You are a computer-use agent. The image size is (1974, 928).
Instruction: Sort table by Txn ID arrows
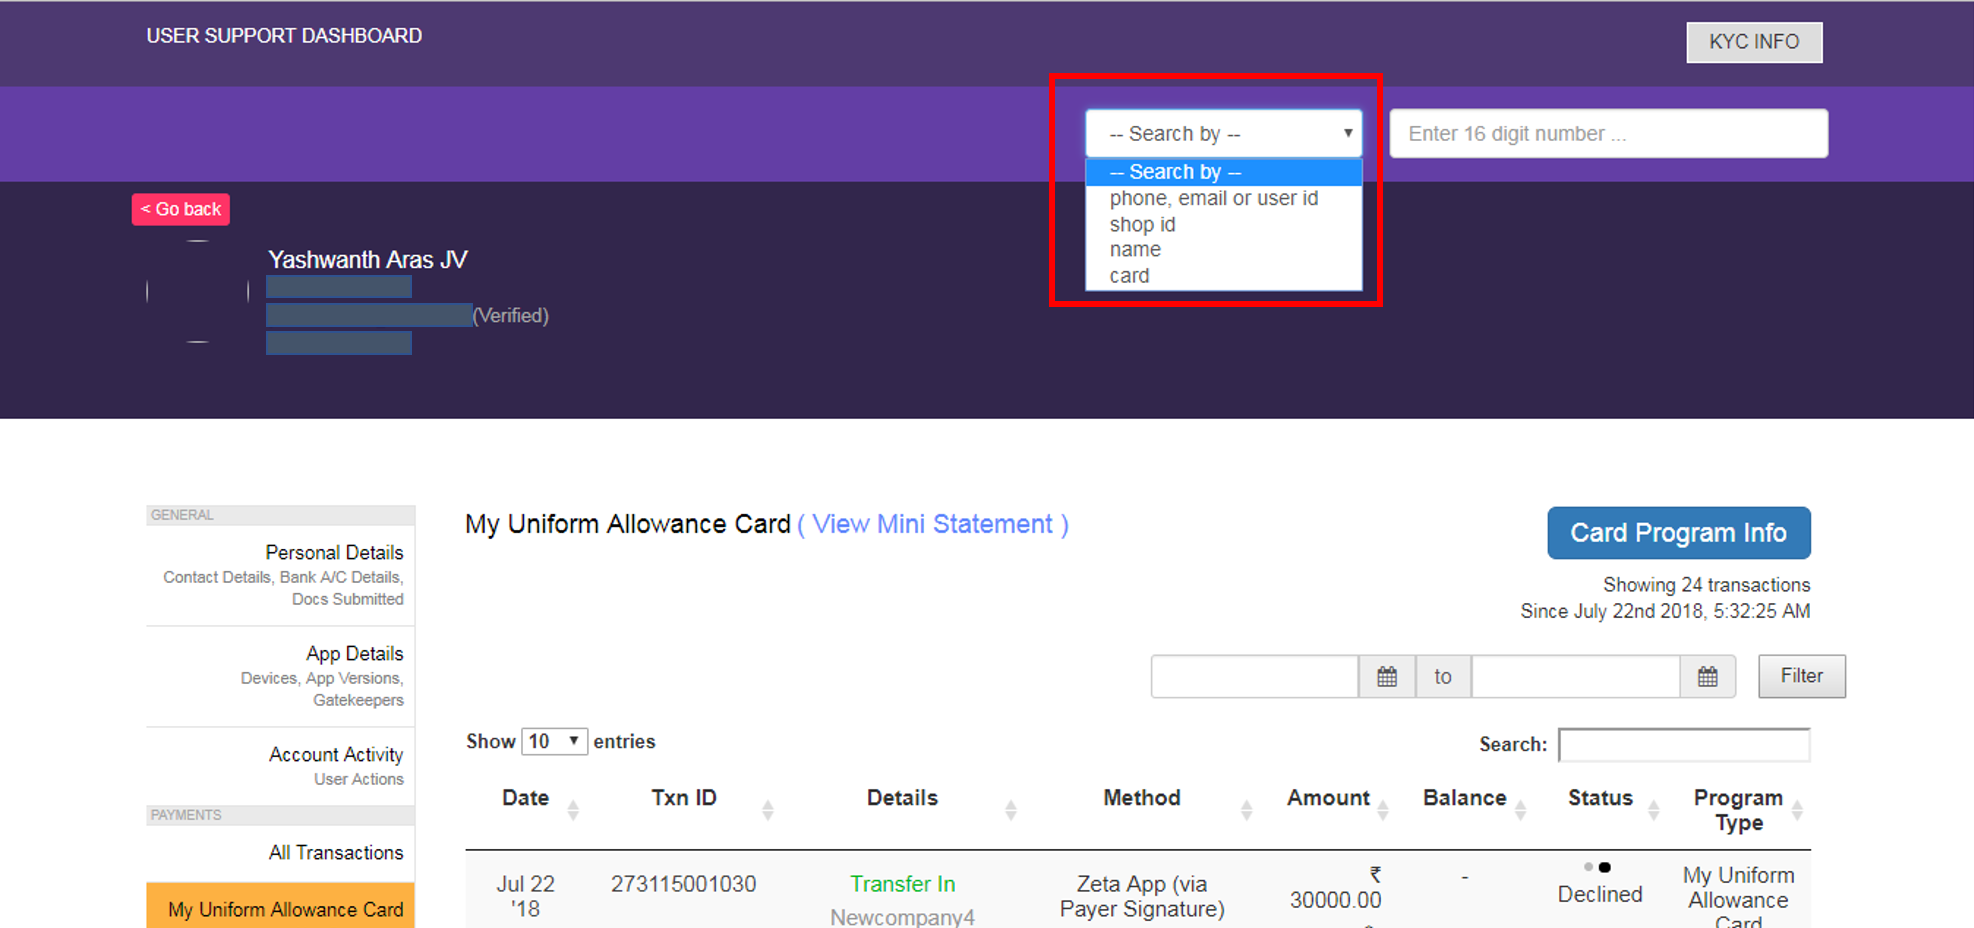click(x=768, y=810)
